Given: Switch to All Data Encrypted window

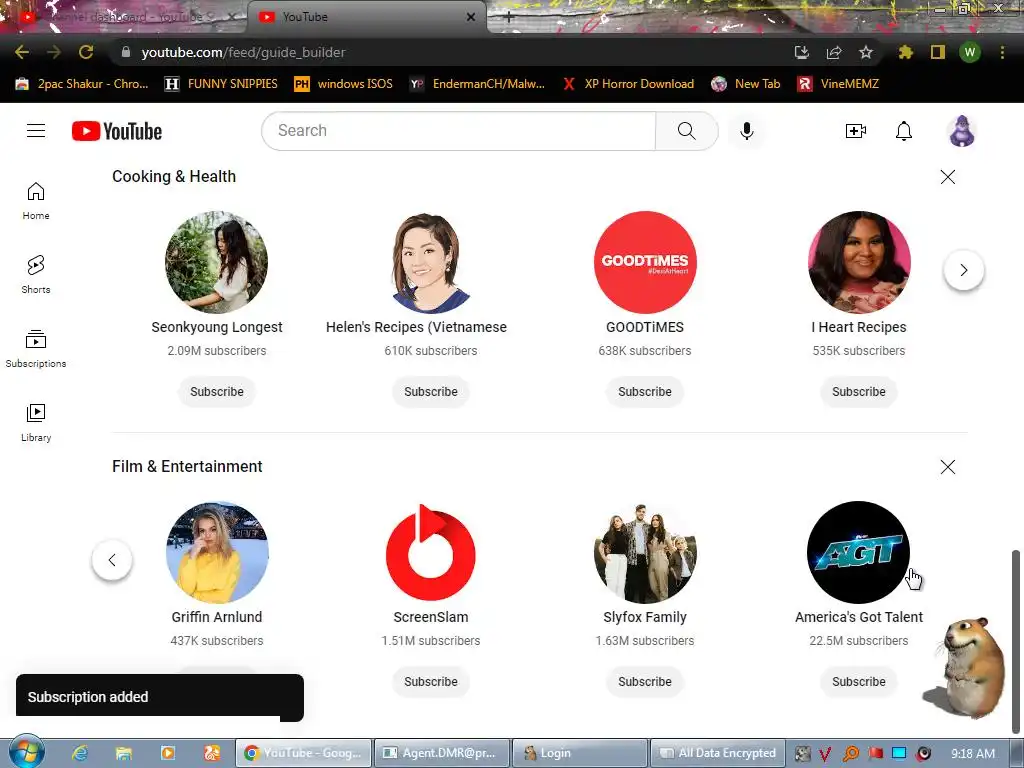Looking at the screenshot, I should tap(717, 753).
